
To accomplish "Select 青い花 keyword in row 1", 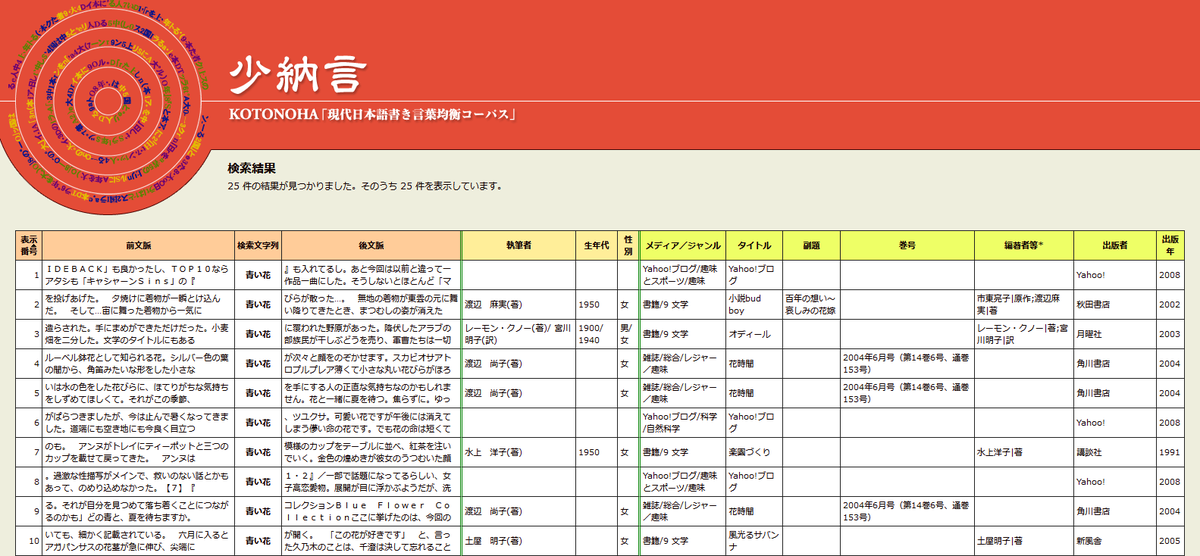I will (257, 275).
